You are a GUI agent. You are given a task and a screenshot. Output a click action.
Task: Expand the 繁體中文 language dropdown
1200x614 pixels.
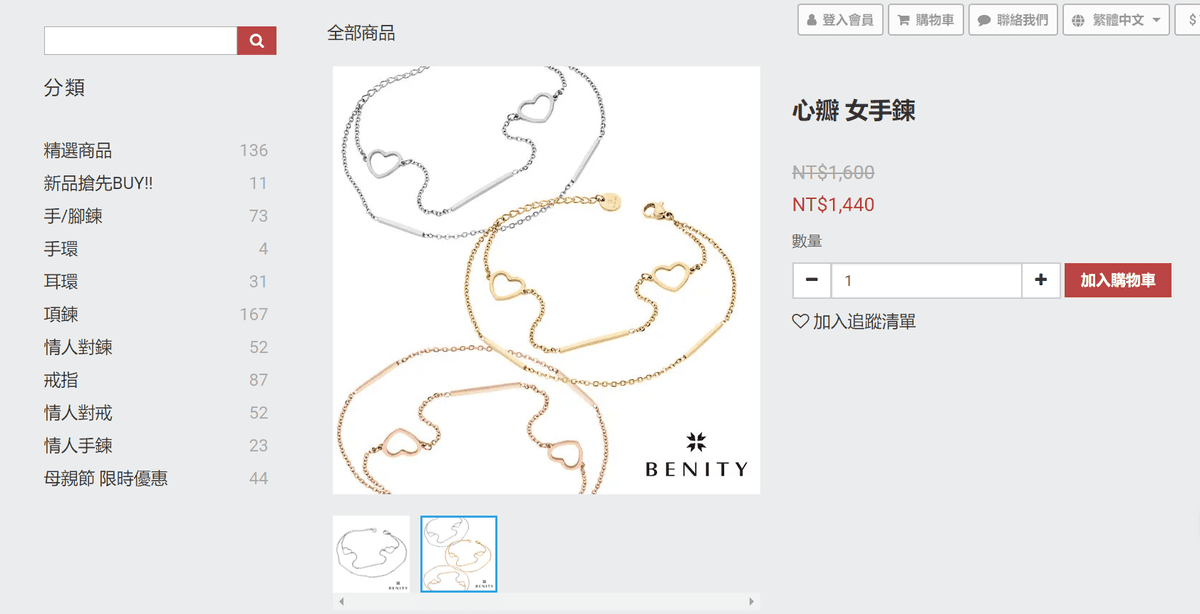point(1116,20)
